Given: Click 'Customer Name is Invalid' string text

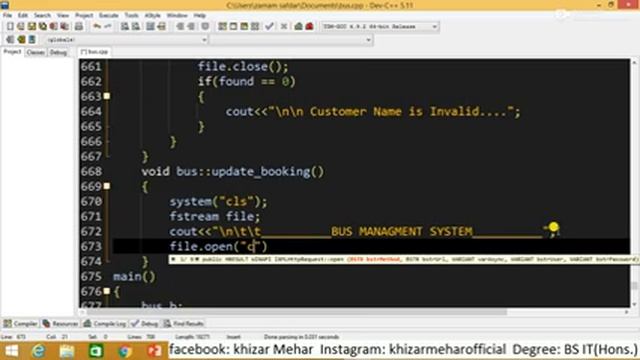Looking at the screenshot, I should [395, 111].
